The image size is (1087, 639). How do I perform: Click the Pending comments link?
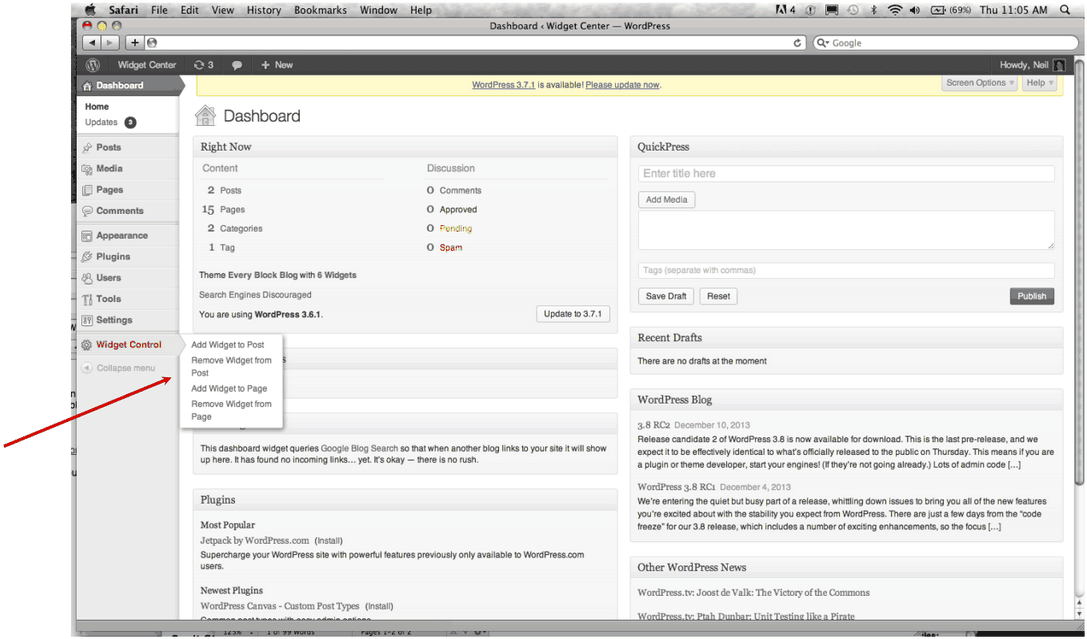pyautogui.click(x=455, y=228)
